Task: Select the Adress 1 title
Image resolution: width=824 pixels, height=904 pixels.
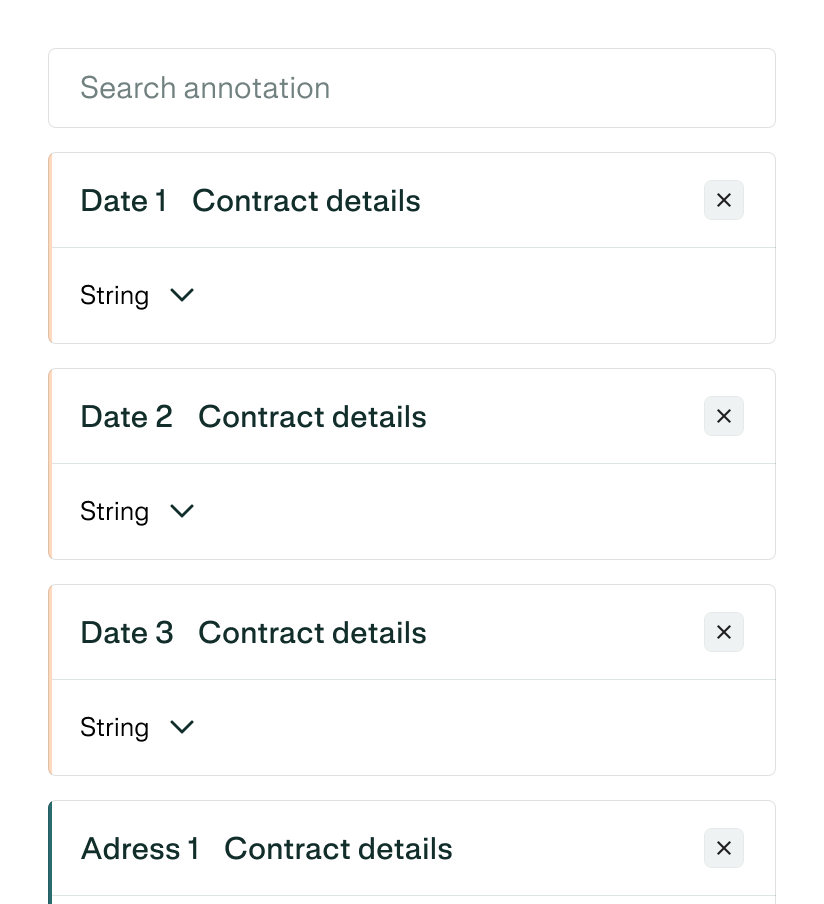Action: [139, 848]
